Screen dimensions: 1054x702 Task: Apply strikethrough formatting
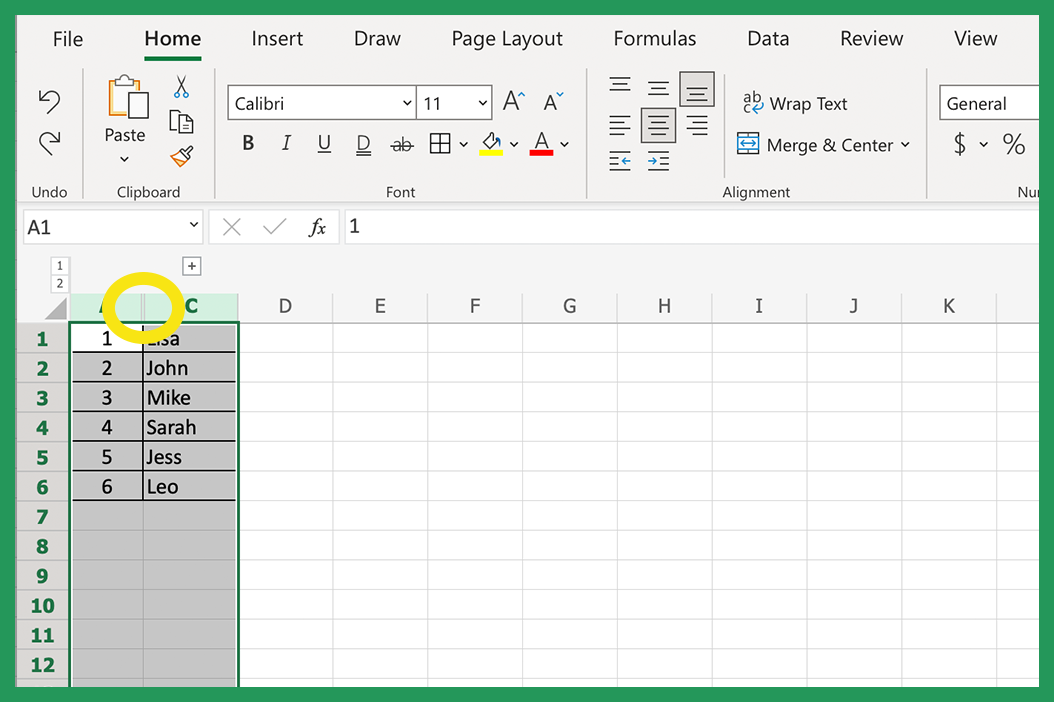coord(401,143)
